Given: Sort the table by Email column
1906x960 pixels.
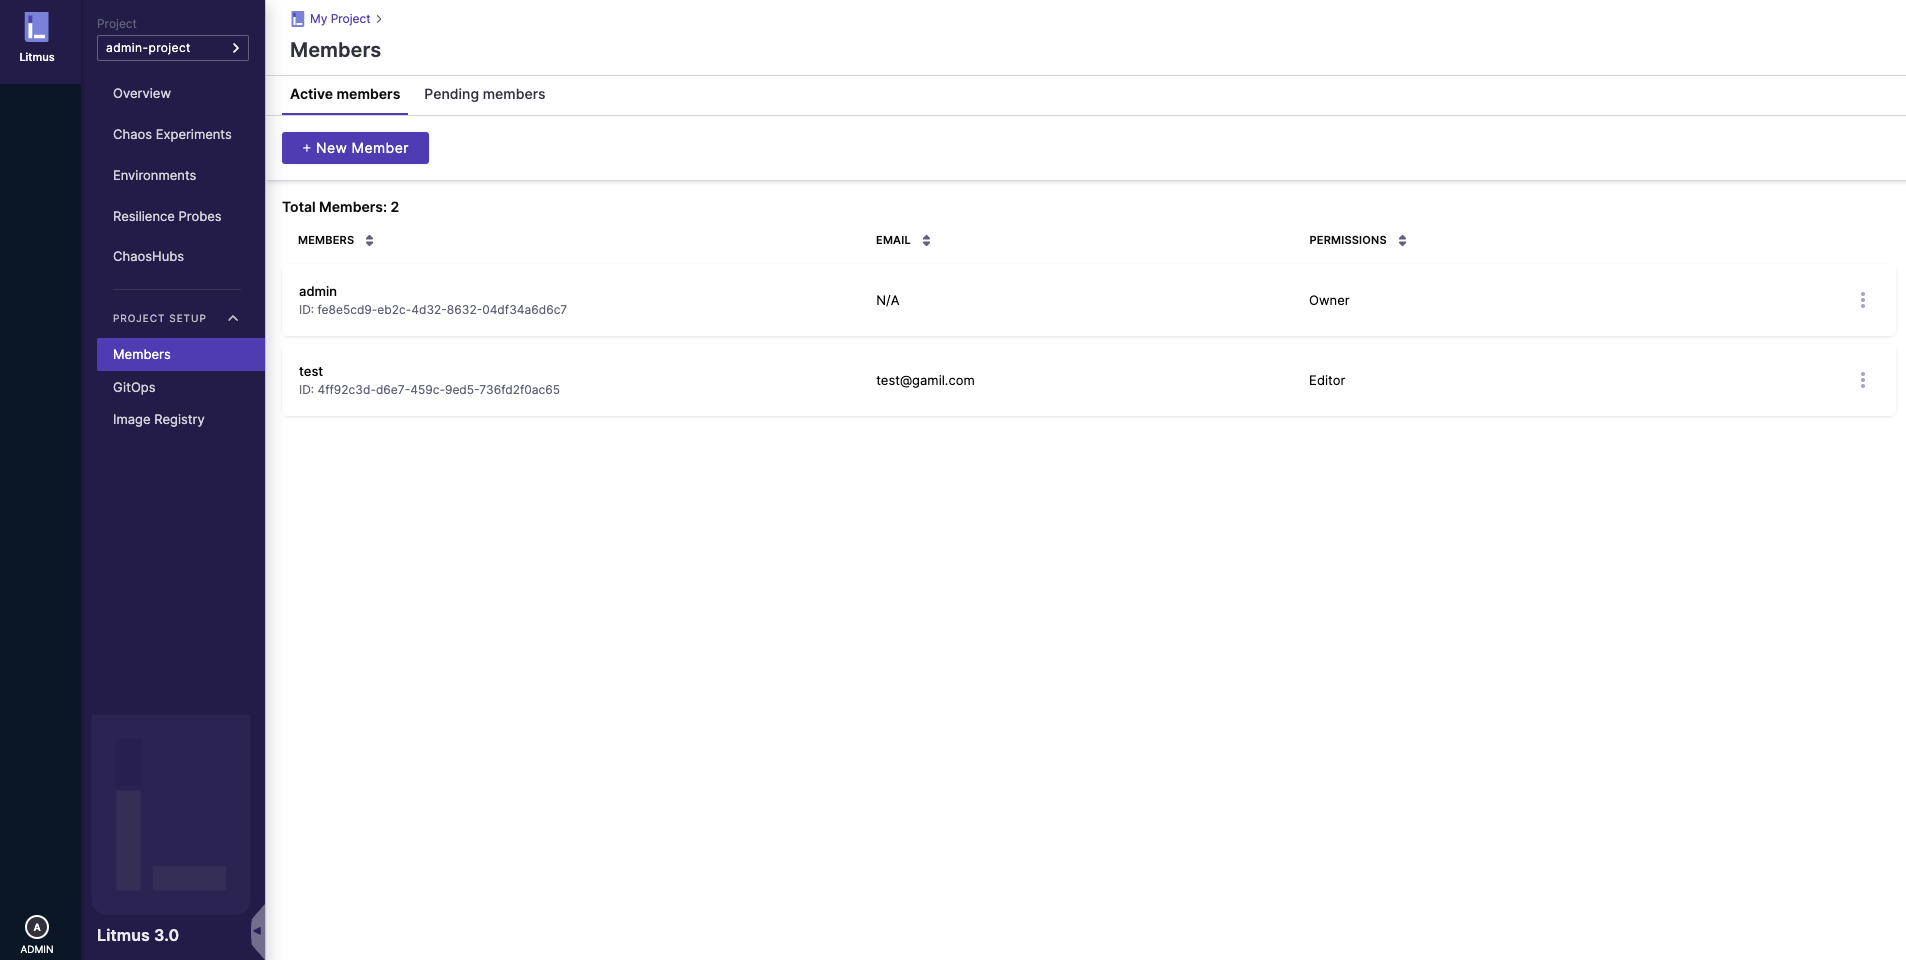Looking at the screenshot, I should coord(926,240).
